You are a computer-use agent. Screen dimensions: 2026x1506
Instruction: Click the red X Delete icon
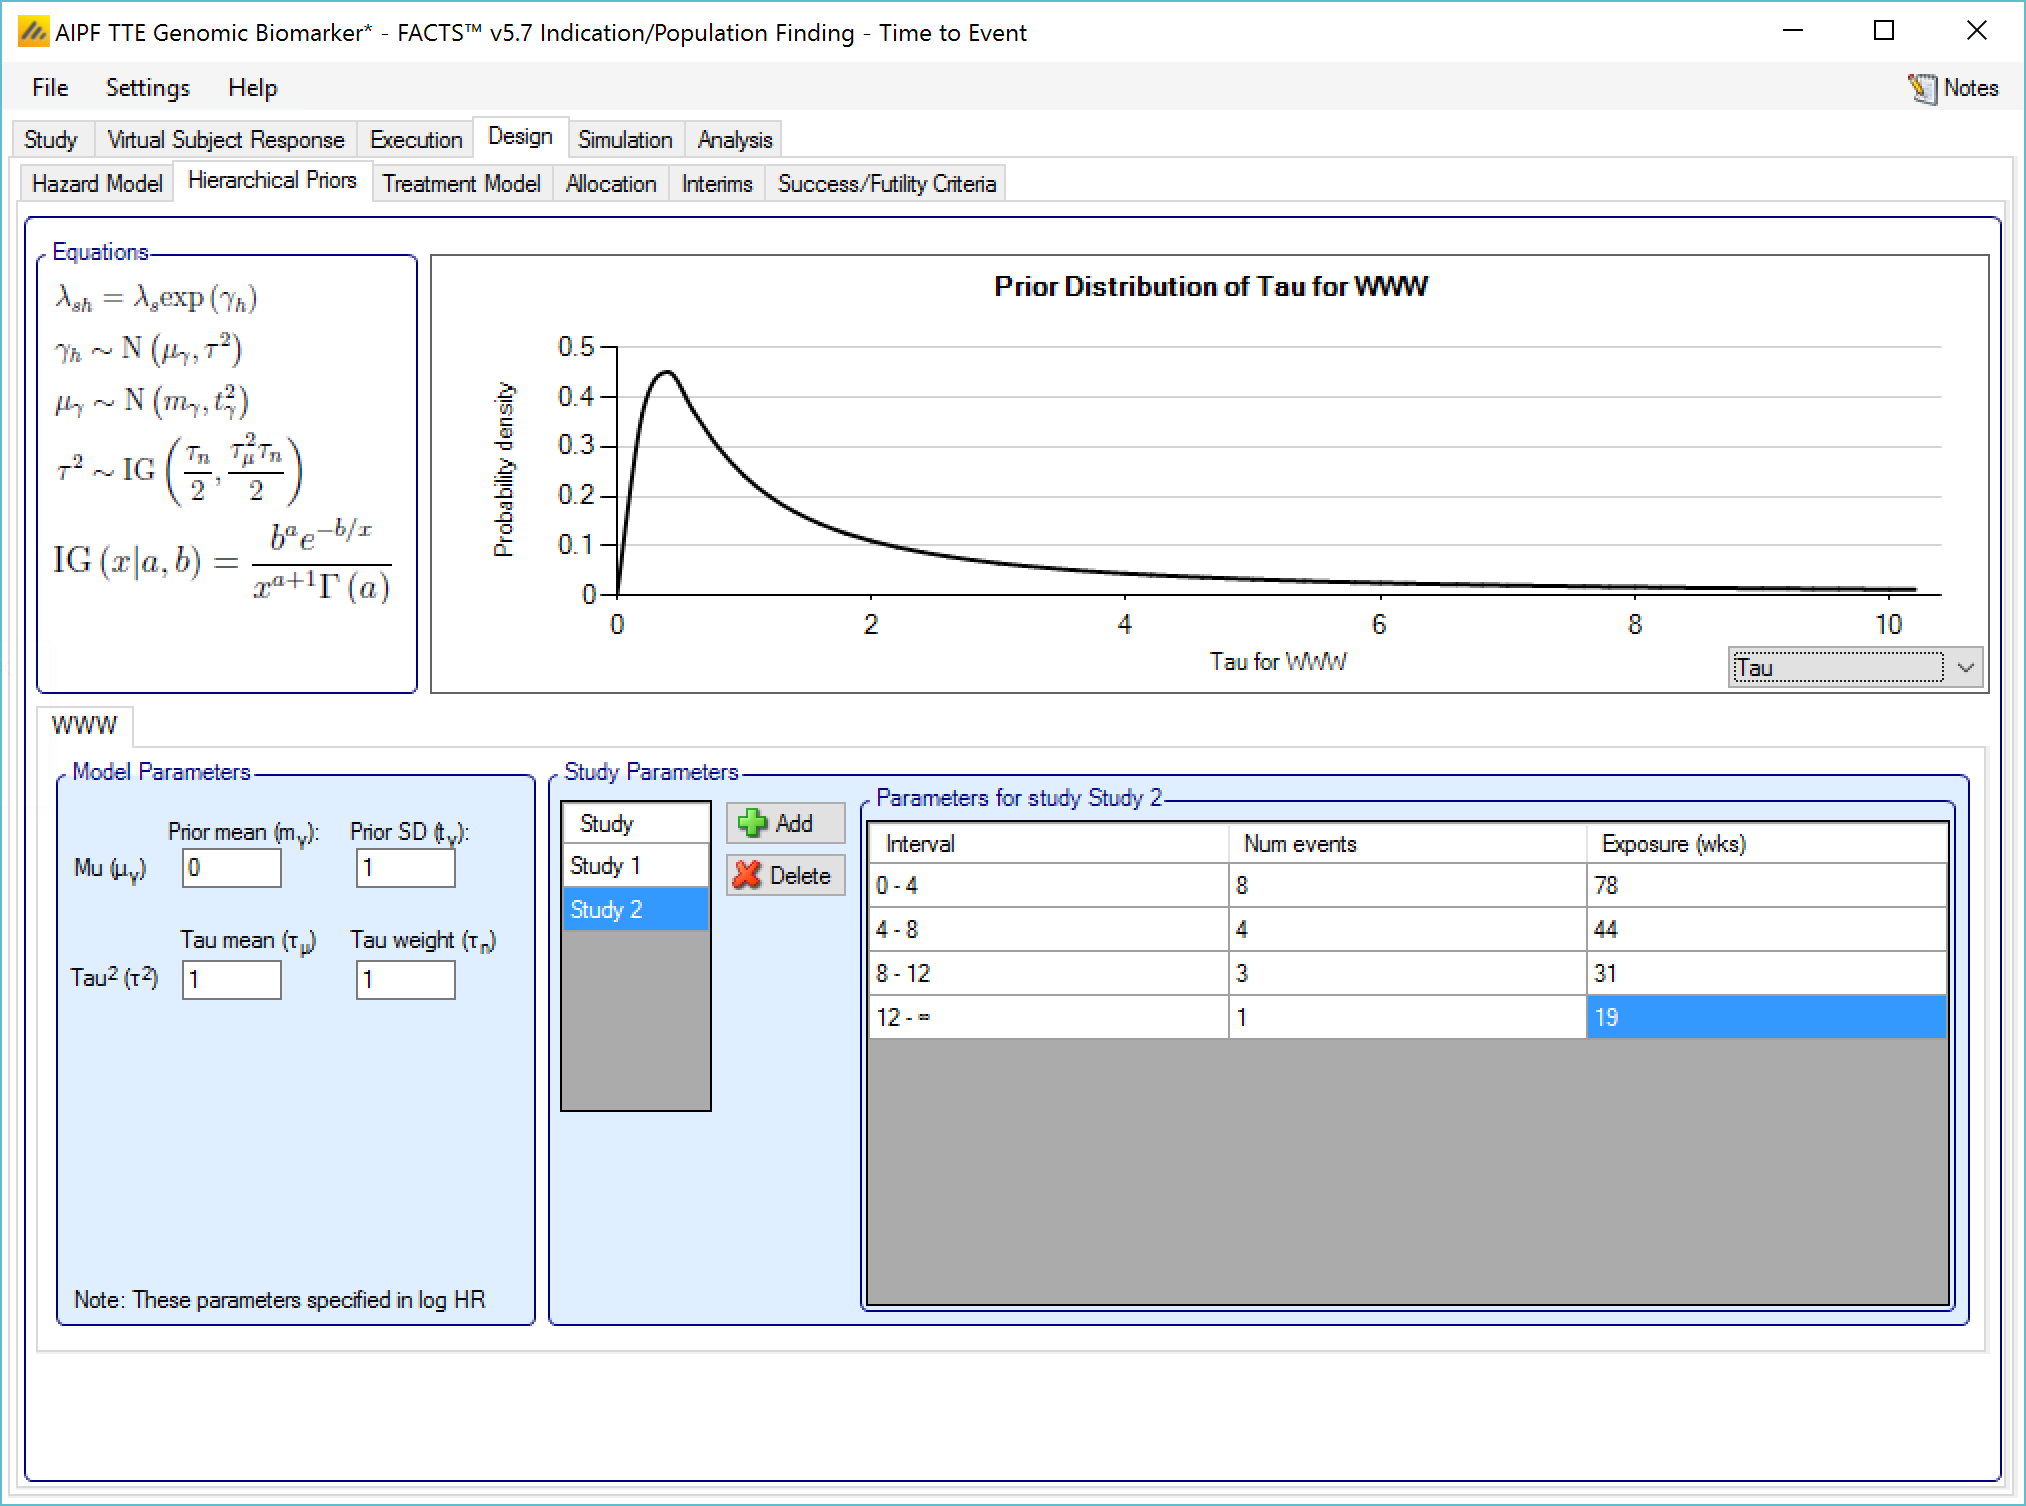click(x=747, y=875)
